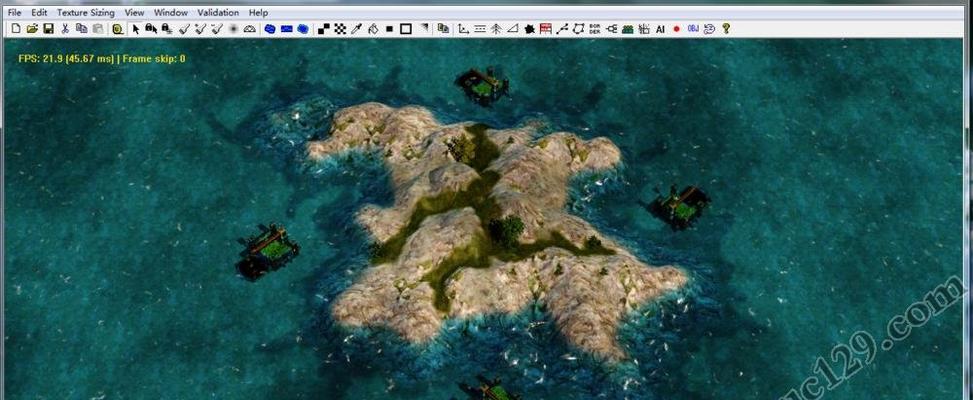
Task: Click the blue rectangle water area icon
Action: coord(286,29)
